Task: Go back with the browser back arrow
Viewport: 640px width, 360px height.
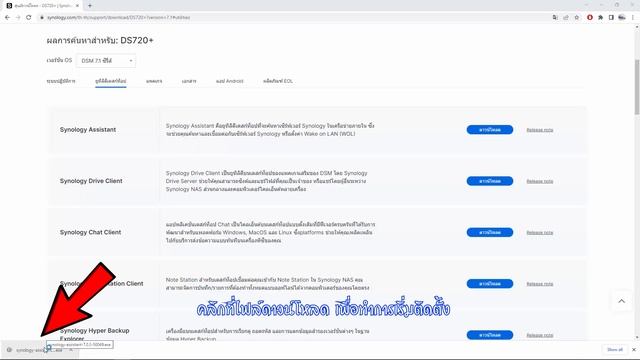Action: point(7,18)
